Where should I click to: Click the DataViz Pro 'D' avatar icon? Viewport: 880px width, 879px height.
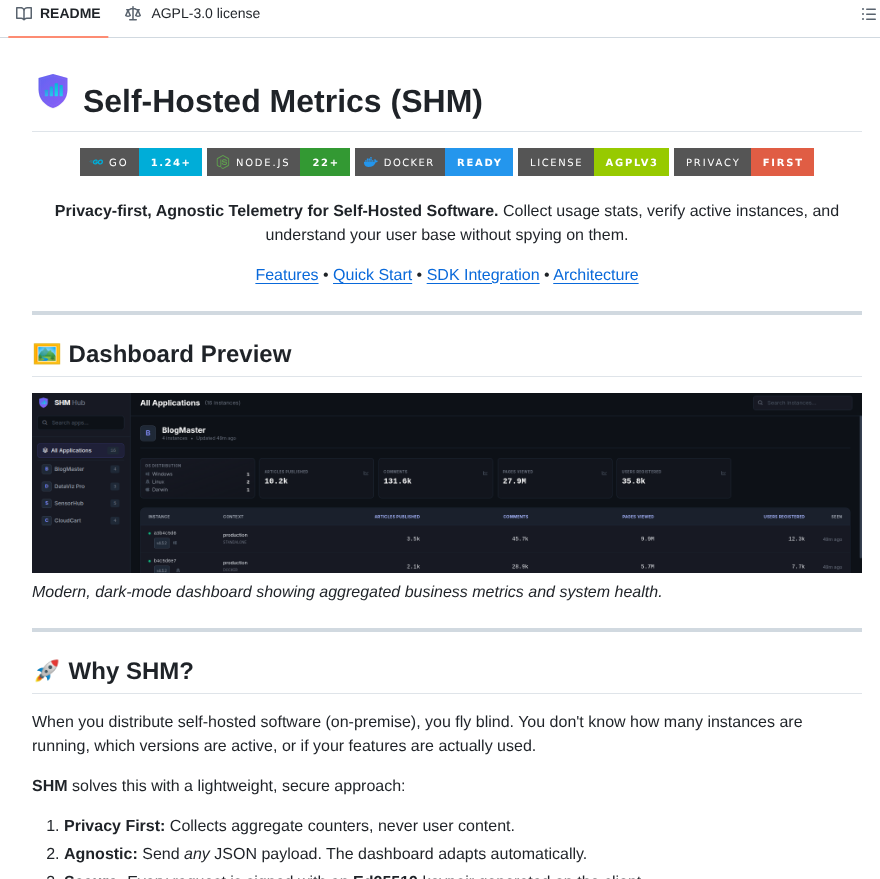click(48, 487)
